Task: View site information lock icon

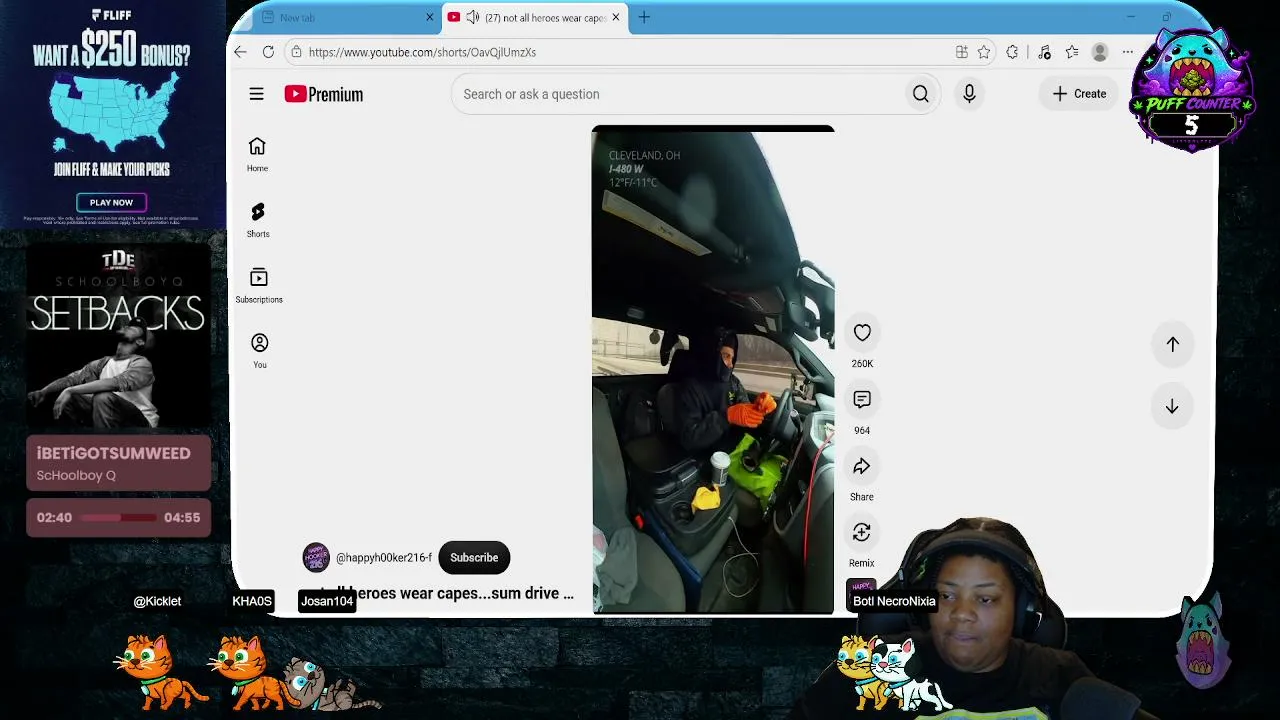Action: pos(296,52)
